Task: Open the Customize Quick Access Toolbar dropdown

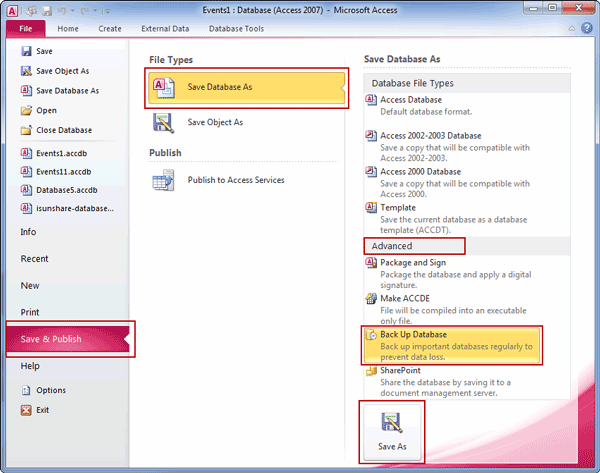Action: point(108,11)
